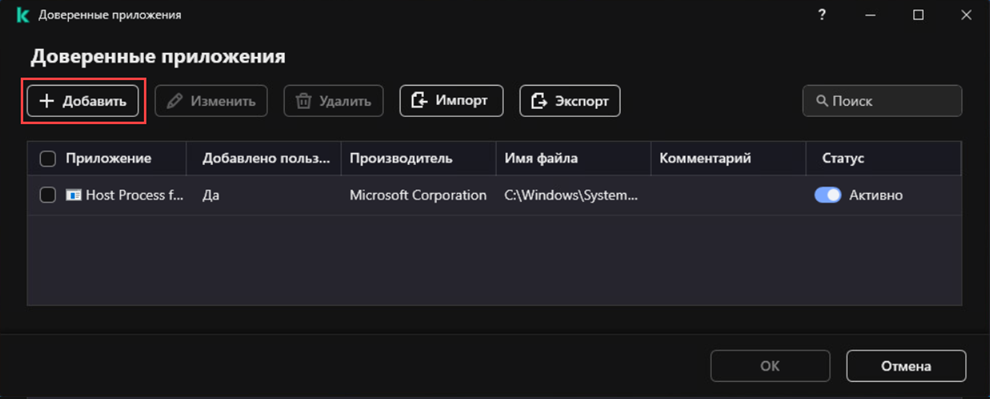Focus the Поиск search field

(x=882, y=101)
